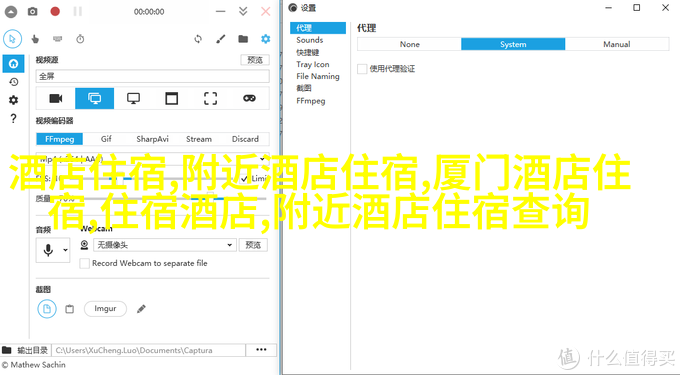Switch to the Gif encoder tab

pyautogui.click(x=106, y=139)
